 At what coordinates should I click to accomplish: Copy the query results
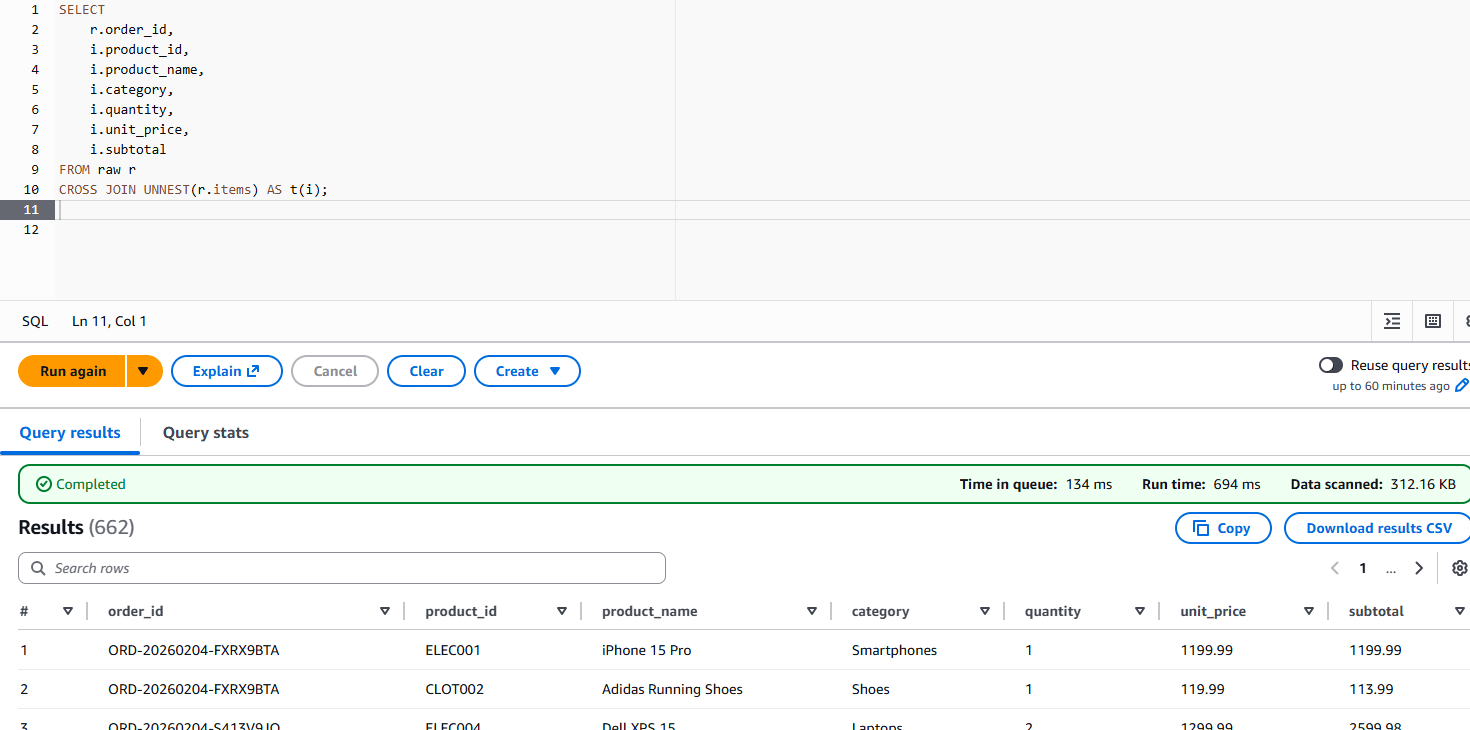pos(1222,528)
